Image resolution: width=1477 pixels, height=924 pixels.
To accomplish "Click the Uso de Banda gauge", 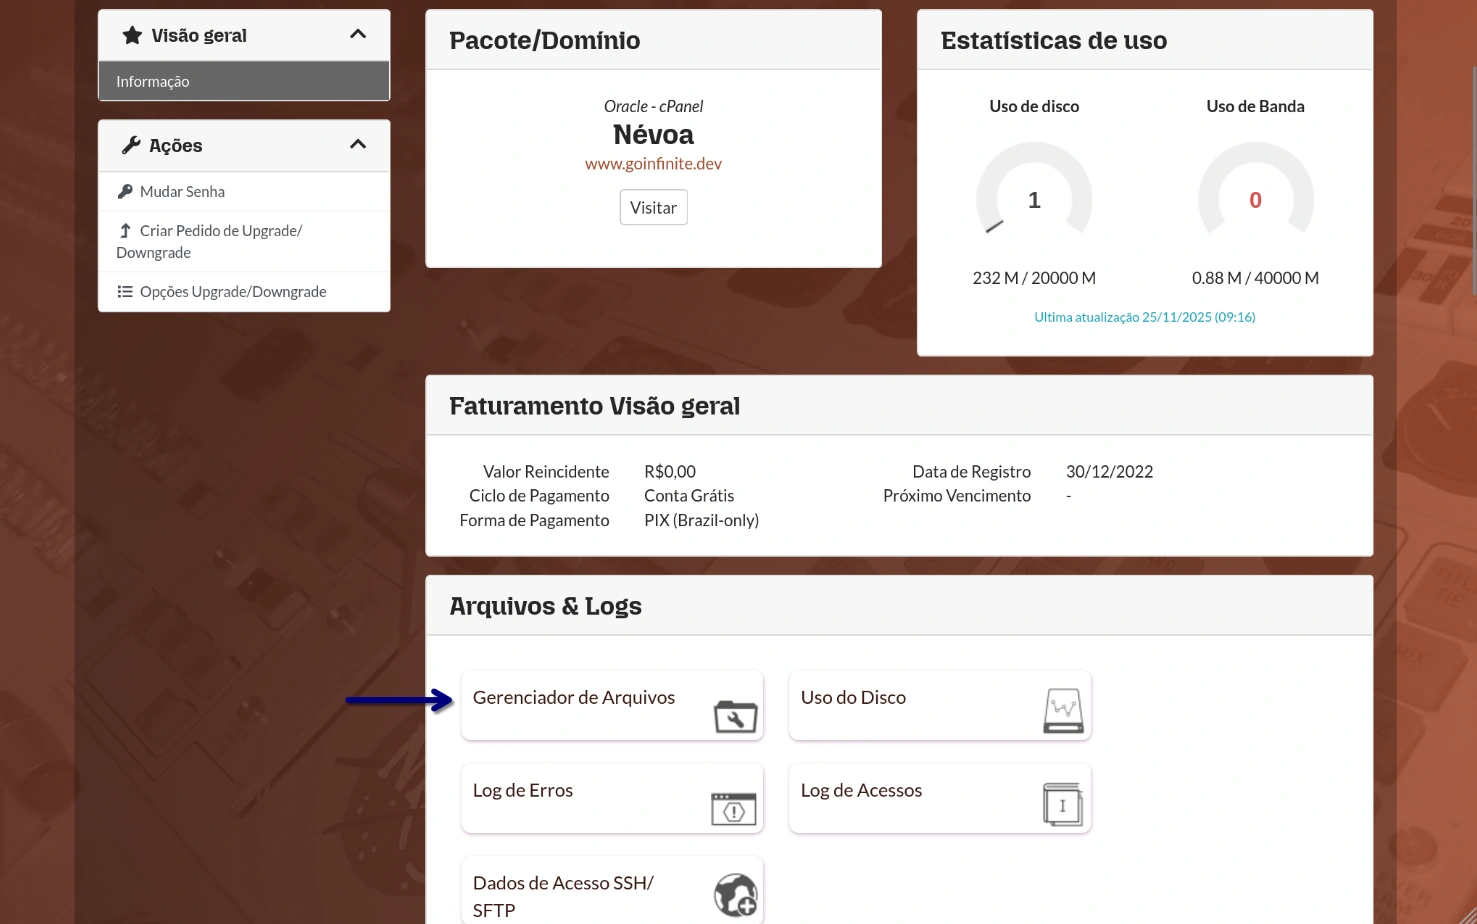I will pos(1255,195).
